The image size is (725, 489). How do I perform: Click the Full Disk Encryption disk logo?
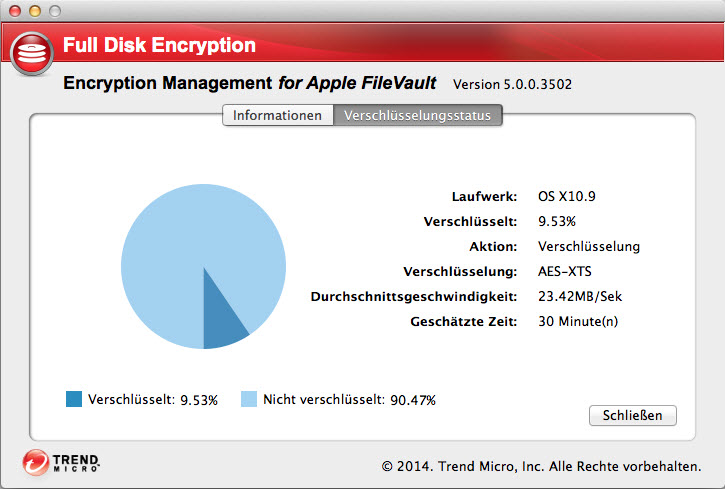pos(33,47)
